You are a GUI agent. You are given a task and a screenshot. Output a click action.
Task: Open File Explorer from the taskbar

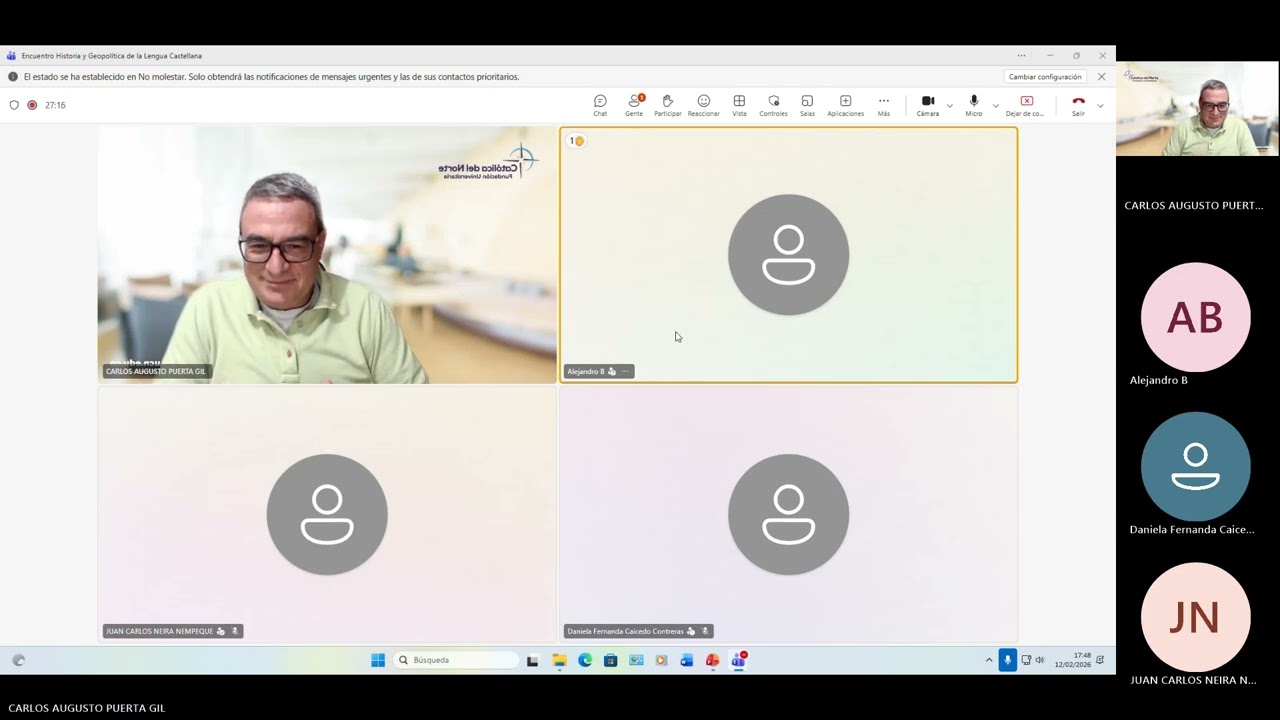click(x=559, y=660)
